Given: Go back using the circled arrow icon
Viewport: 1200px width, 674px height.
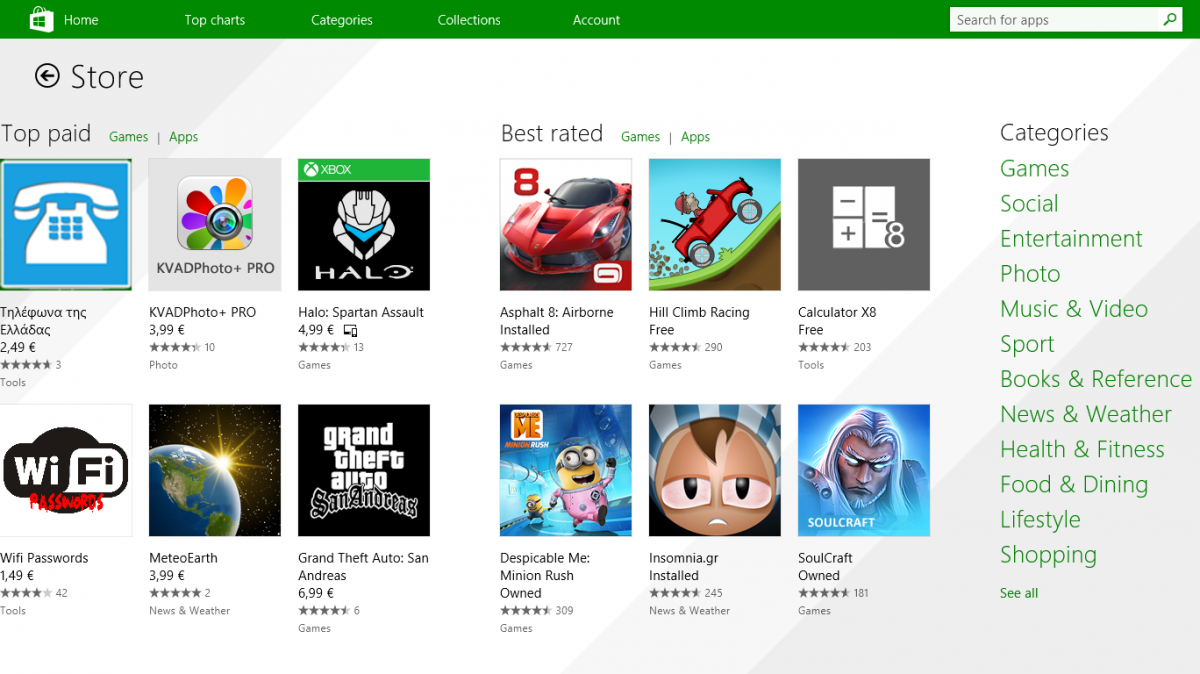Looking at the screenshot, I should tap(47, 76).
